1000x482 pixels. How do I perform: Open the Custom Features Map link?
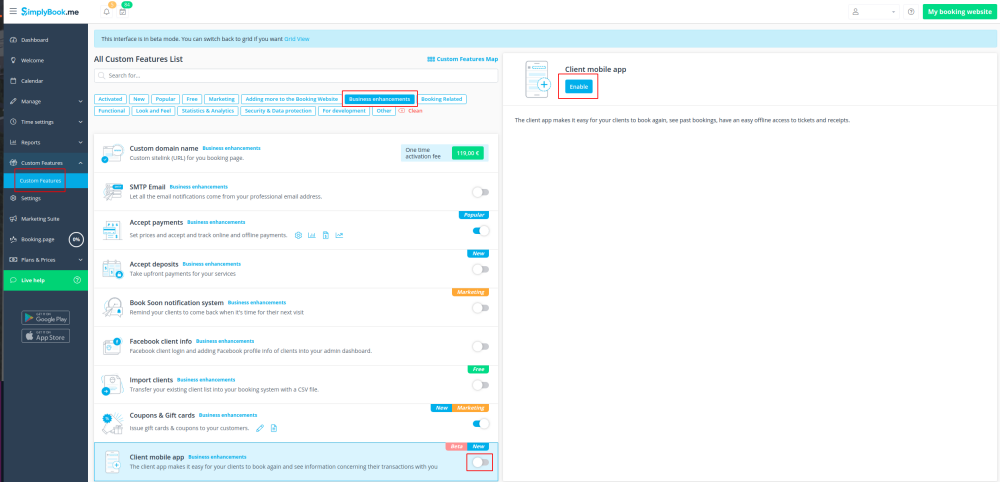click(462, 59)
